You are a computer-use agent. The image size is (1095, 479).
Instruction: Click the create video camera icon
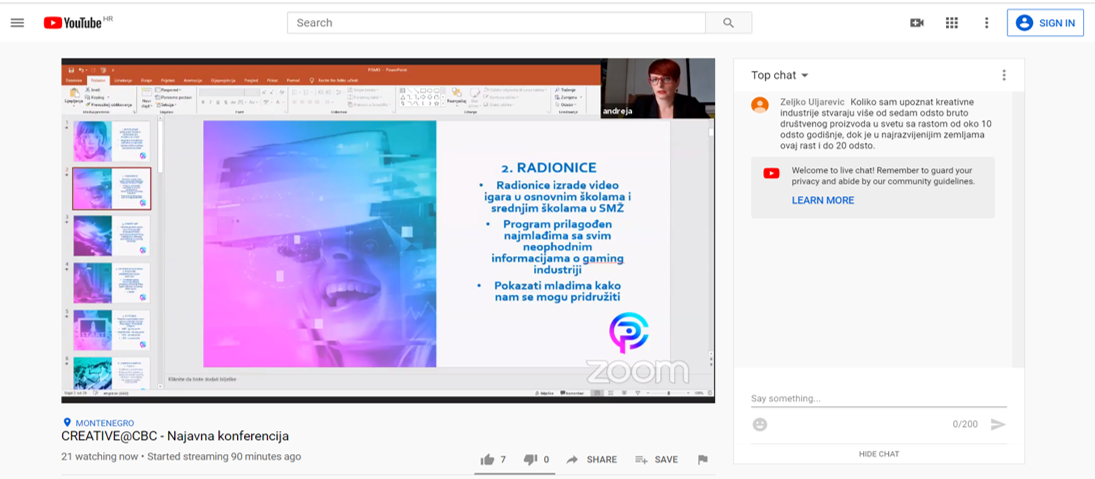click(916, 23)
